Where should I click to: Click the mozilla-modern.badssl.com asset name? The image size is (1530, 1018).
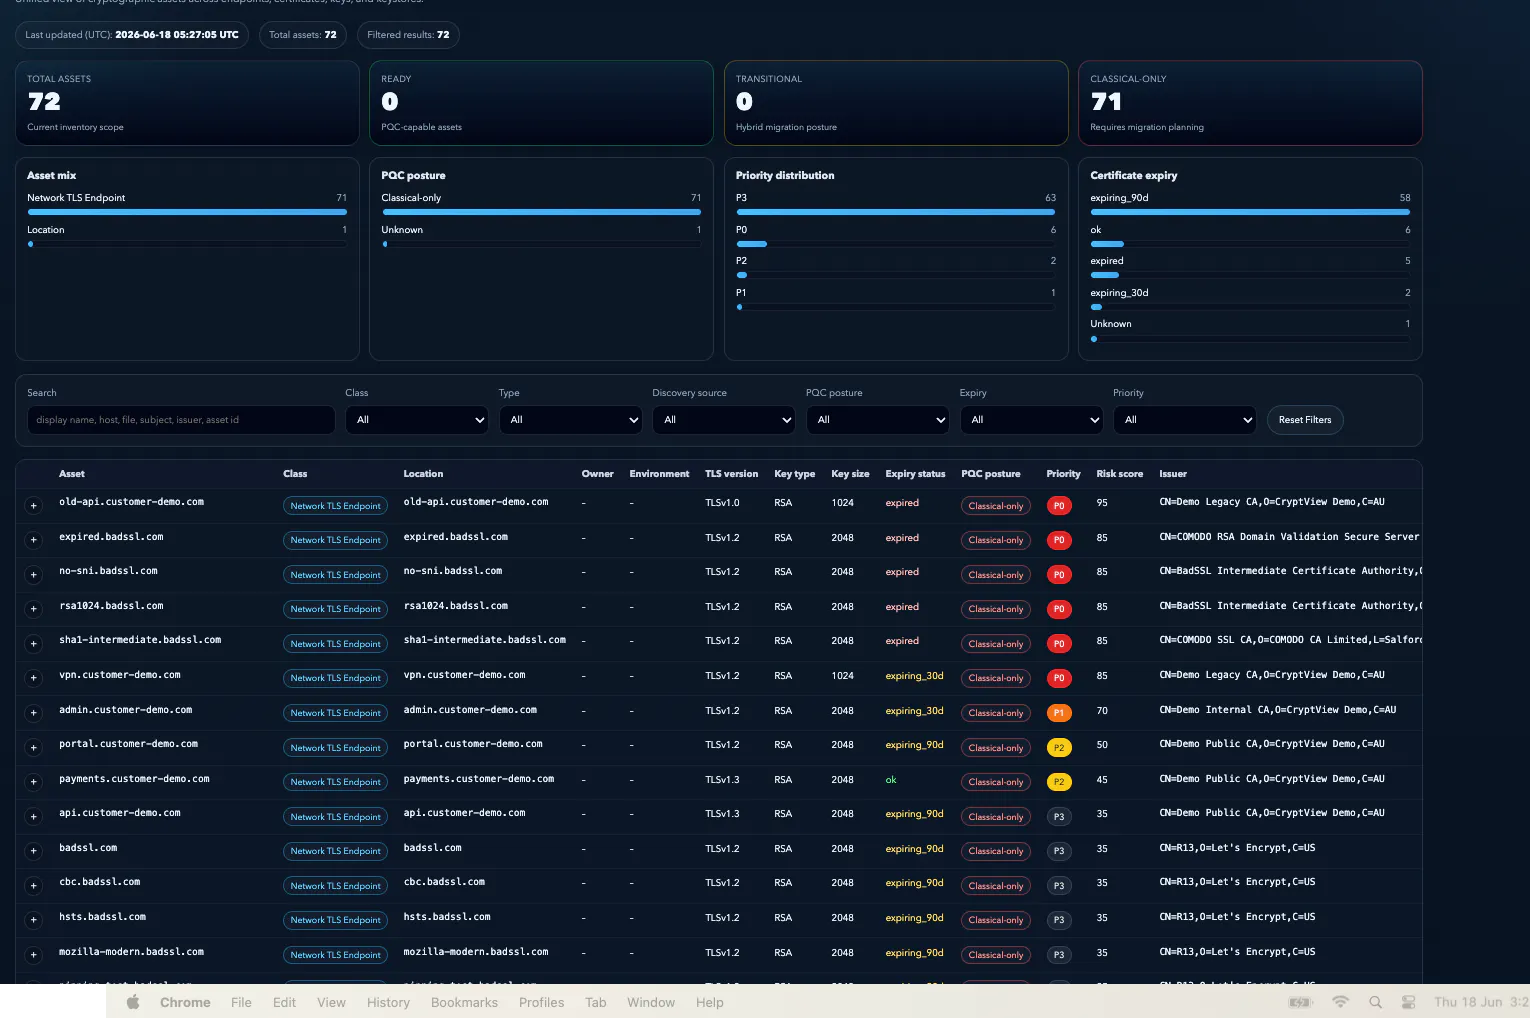(131, 952)
